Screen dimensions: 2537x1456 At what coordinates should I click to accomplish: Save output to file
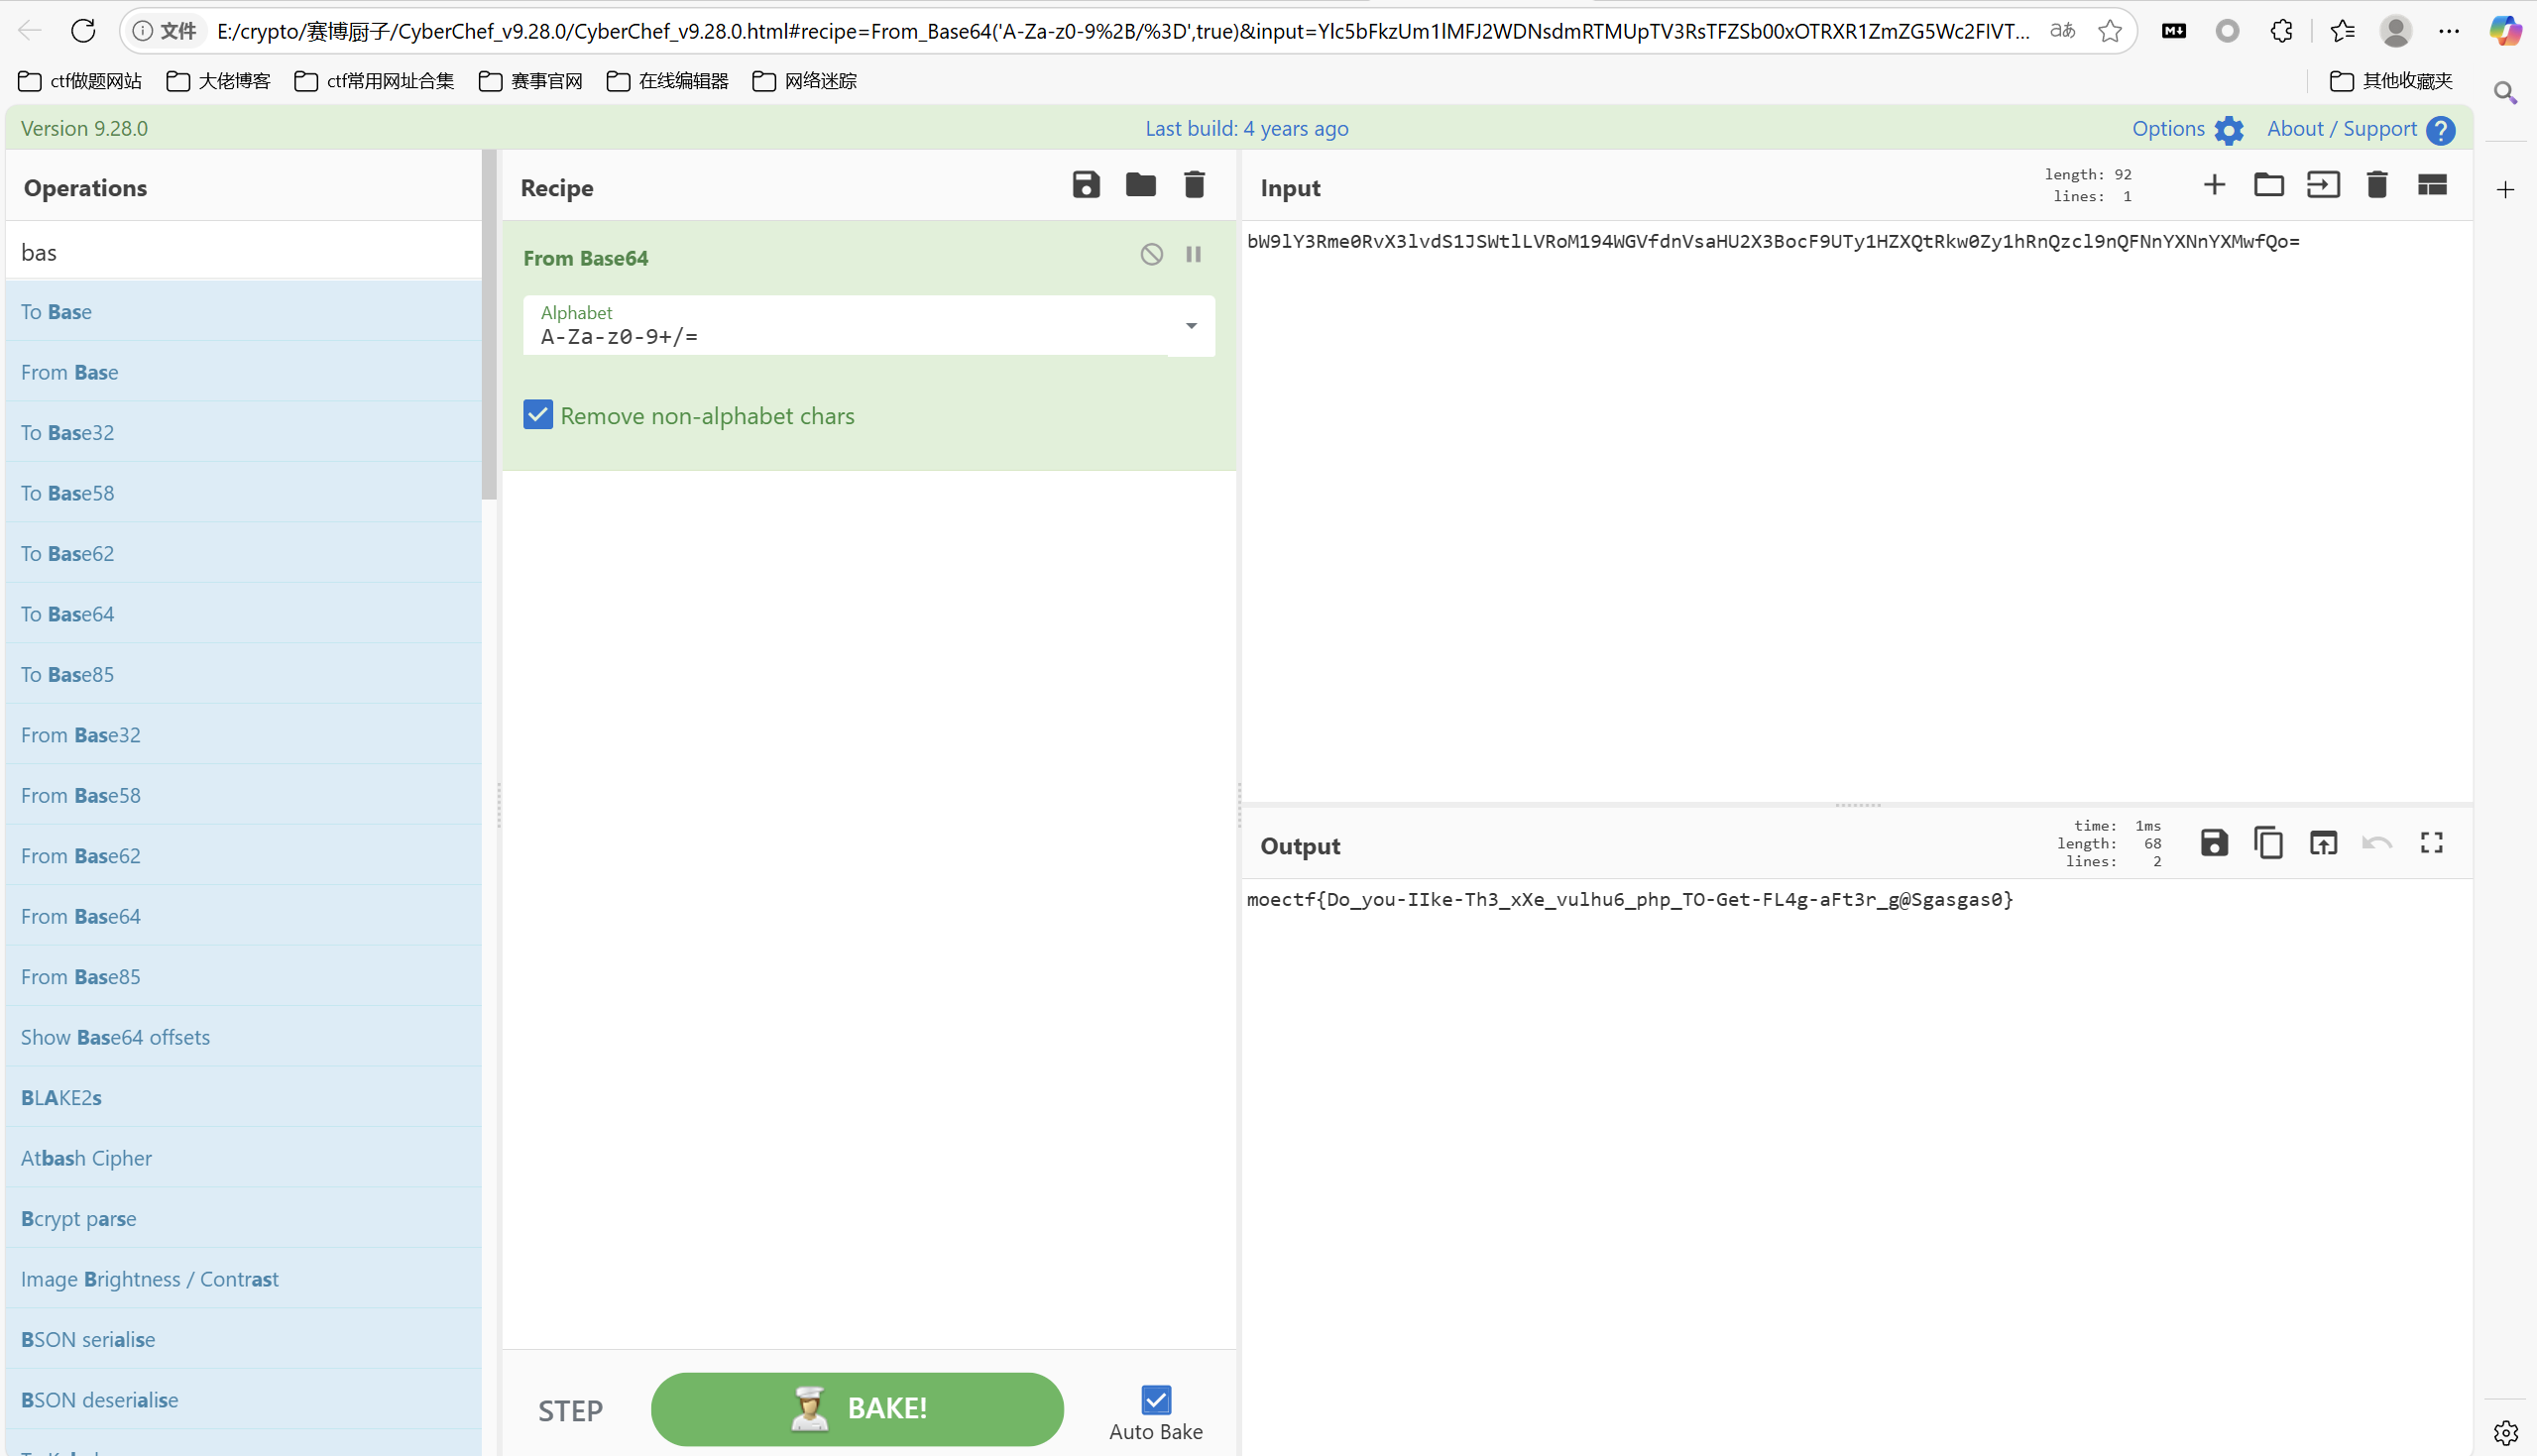(x=2214, y=843)
